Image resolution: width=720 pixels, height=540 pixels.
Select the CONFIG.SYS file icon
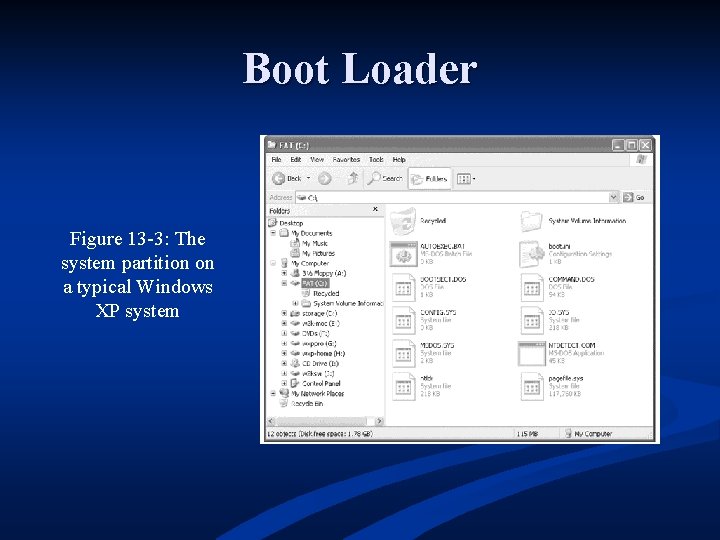tap(404, 321)
